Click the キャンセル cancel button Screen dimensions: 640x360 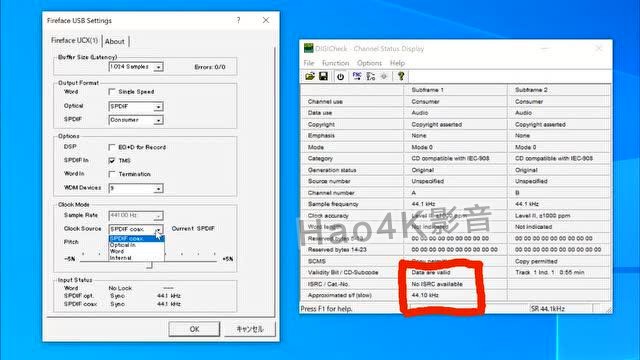[250, 329]
